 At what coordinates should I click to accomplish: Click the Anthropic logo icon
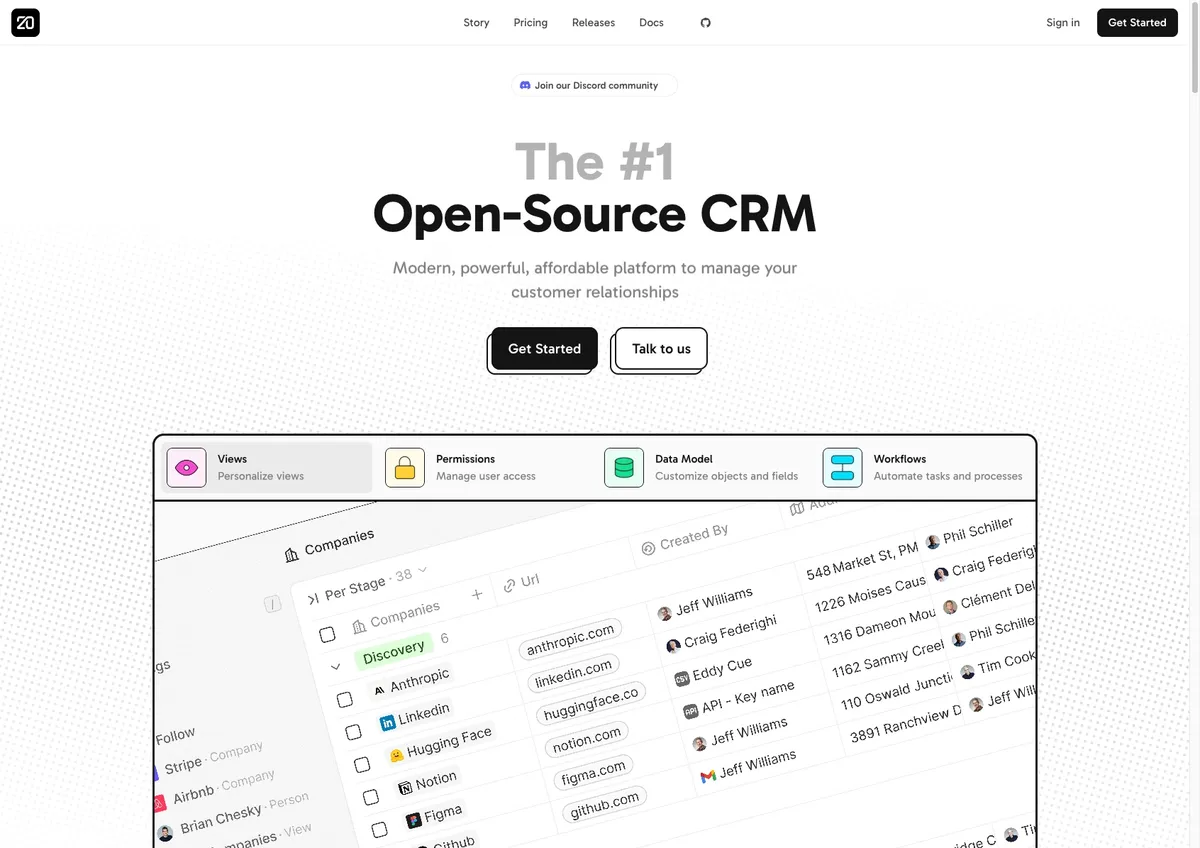pos(379,690)
